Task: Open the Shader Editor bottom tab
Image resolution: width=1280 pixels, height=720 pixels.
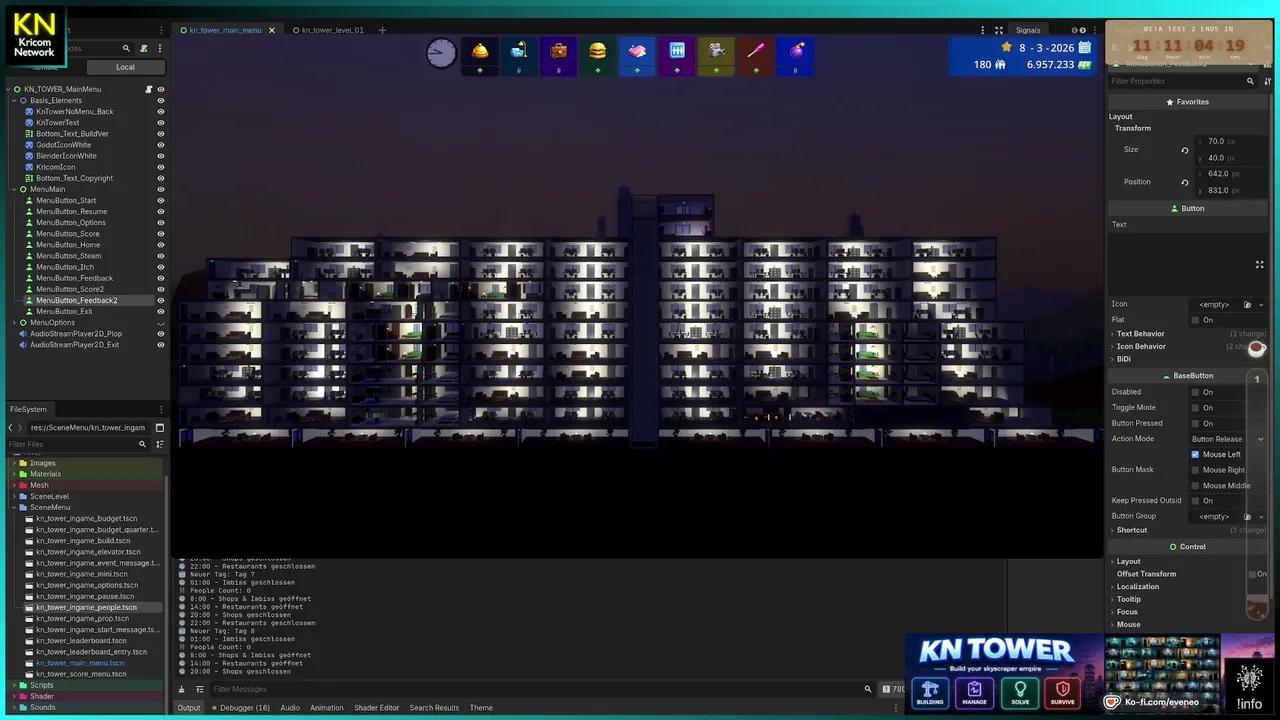Action: pos(376,708)
